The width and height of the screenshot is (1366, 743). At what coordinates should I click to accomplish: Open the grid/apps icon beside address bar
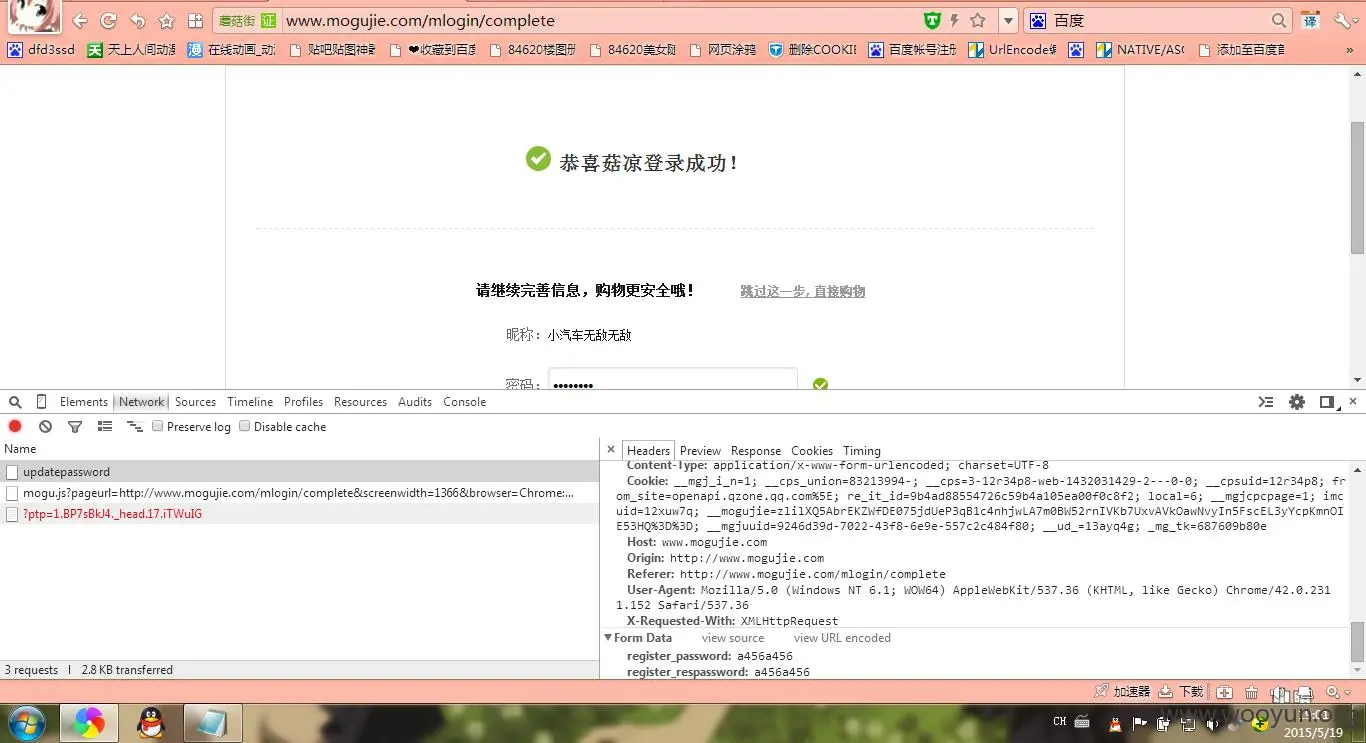click(x=196, y=20)
